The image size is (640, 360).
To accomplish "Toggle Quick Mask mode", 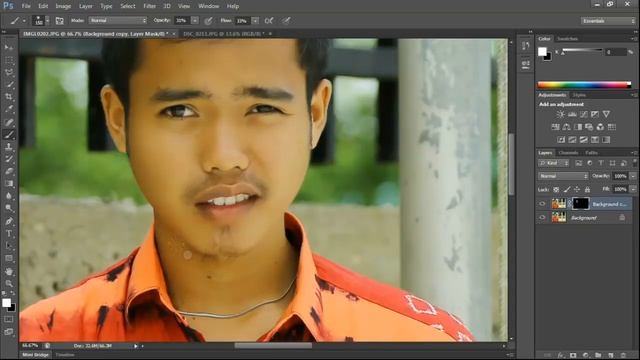I will point(9,319).
